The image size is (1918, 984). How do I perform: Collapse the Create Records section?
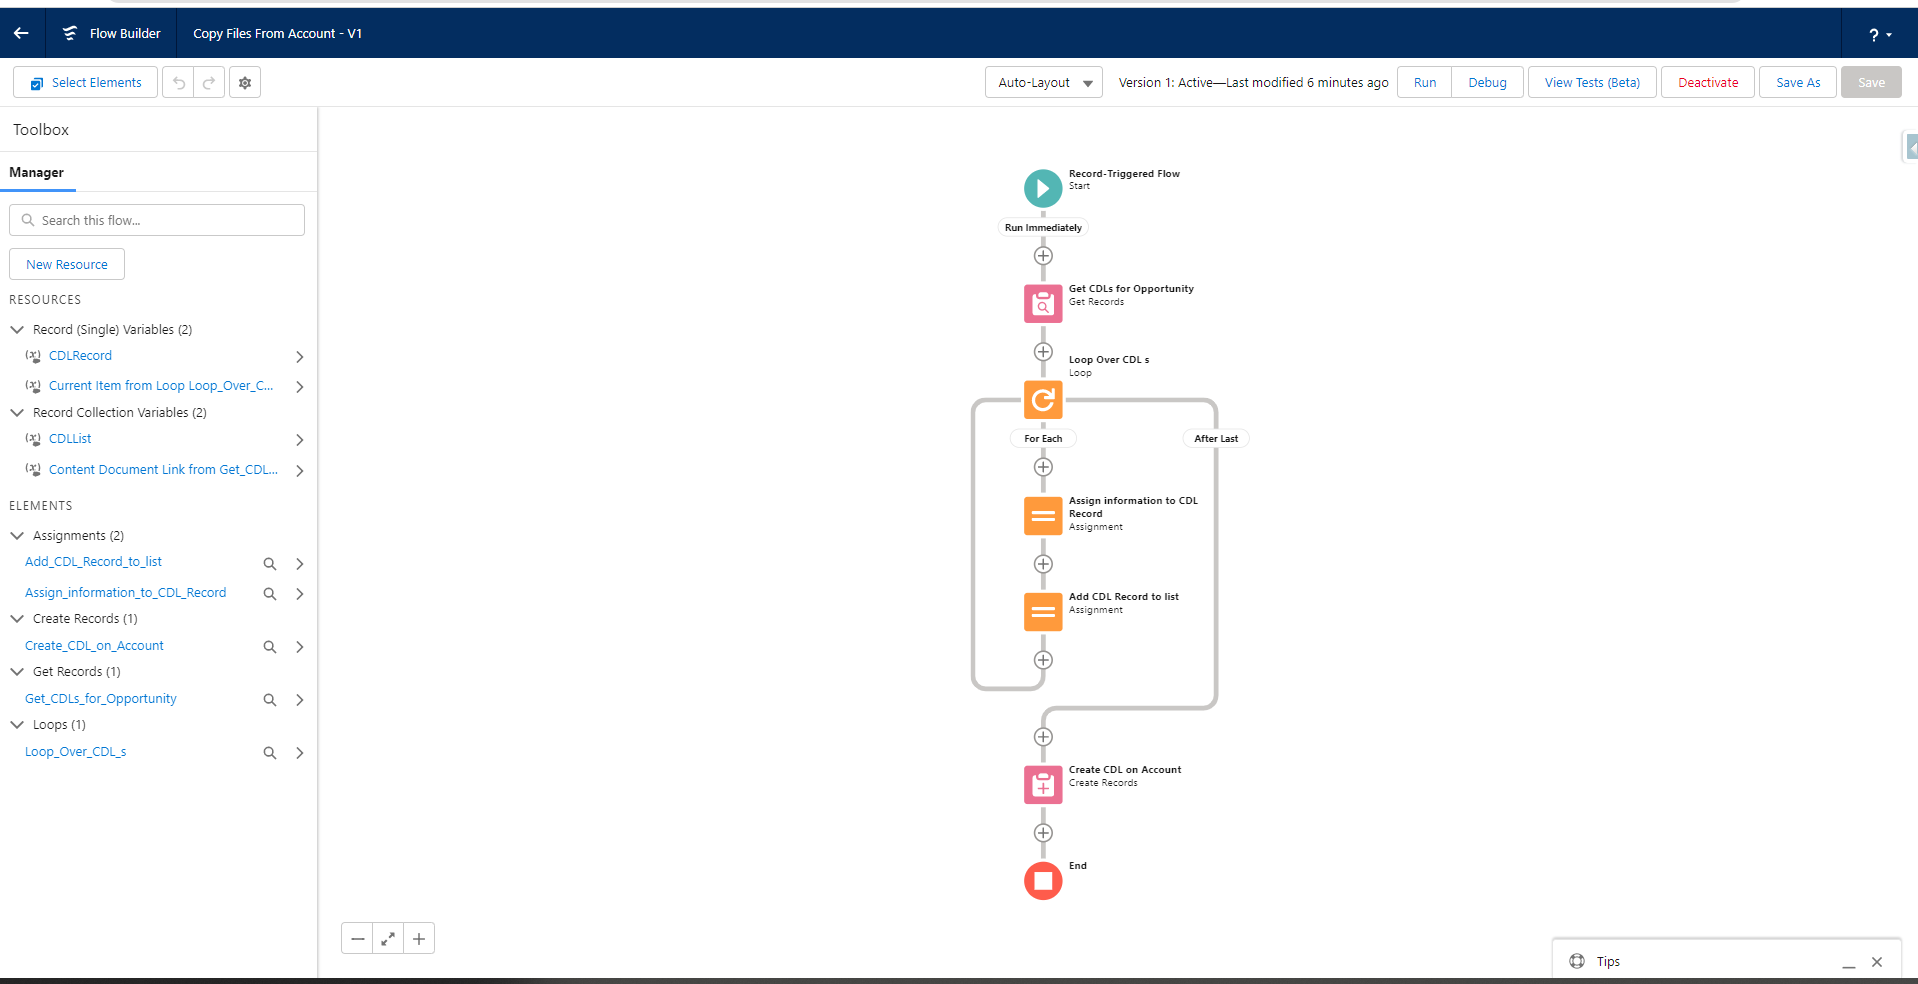[x=17, y=619]
